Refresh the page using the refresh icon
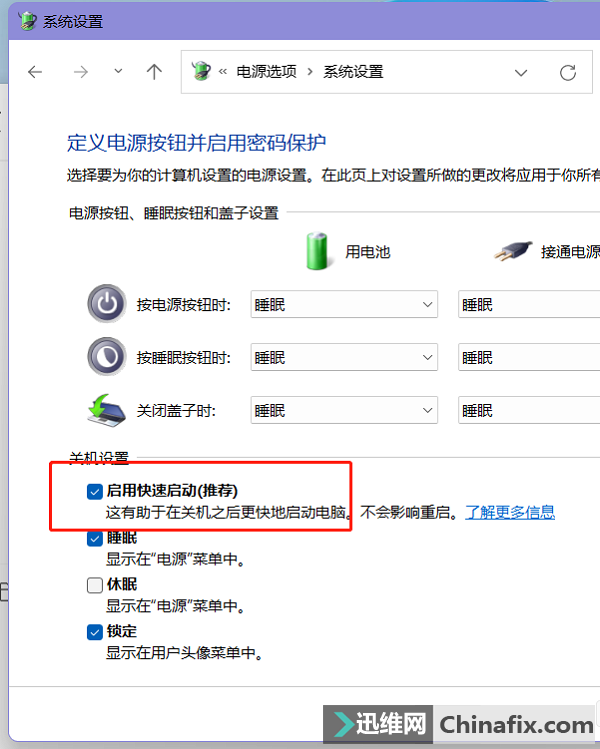The width and height of the screenshot is (600, 749). 568,72
